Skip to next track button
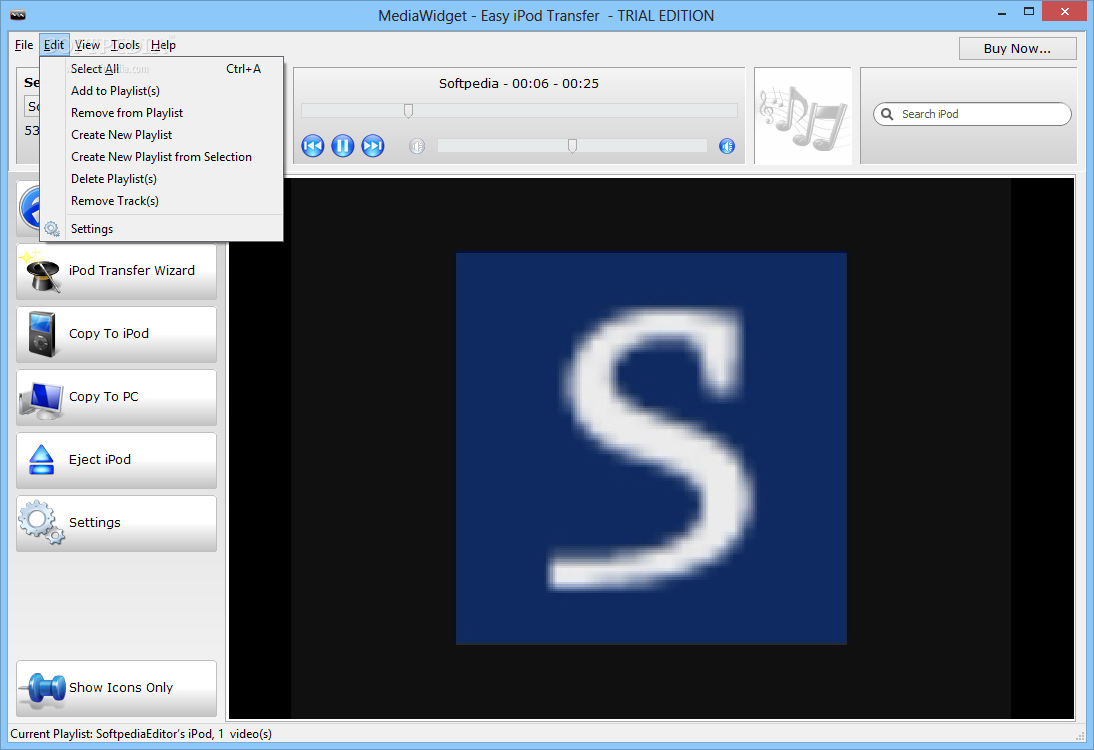 [x=373, y=146]
